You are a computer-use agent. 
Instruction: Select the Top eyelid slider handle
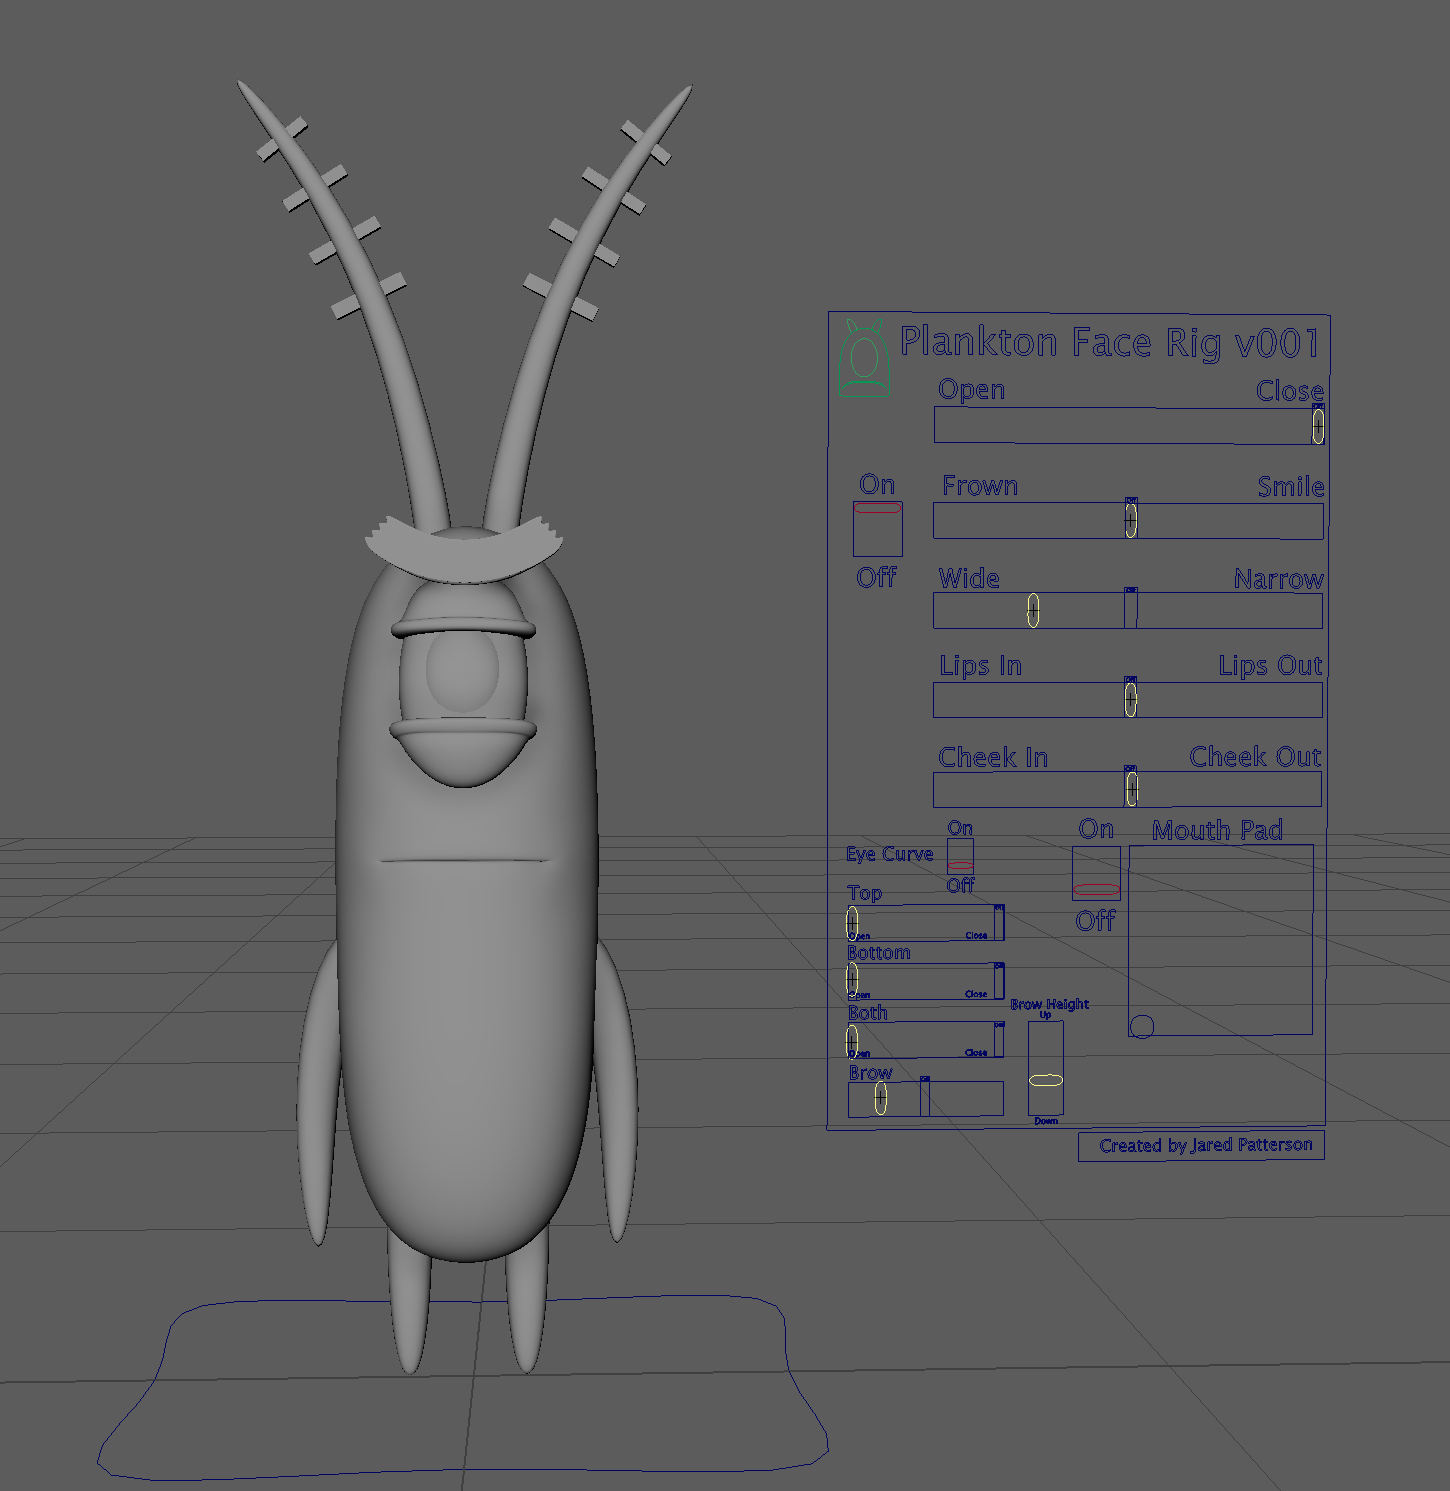pyautogui.click(x=852, y=922)
